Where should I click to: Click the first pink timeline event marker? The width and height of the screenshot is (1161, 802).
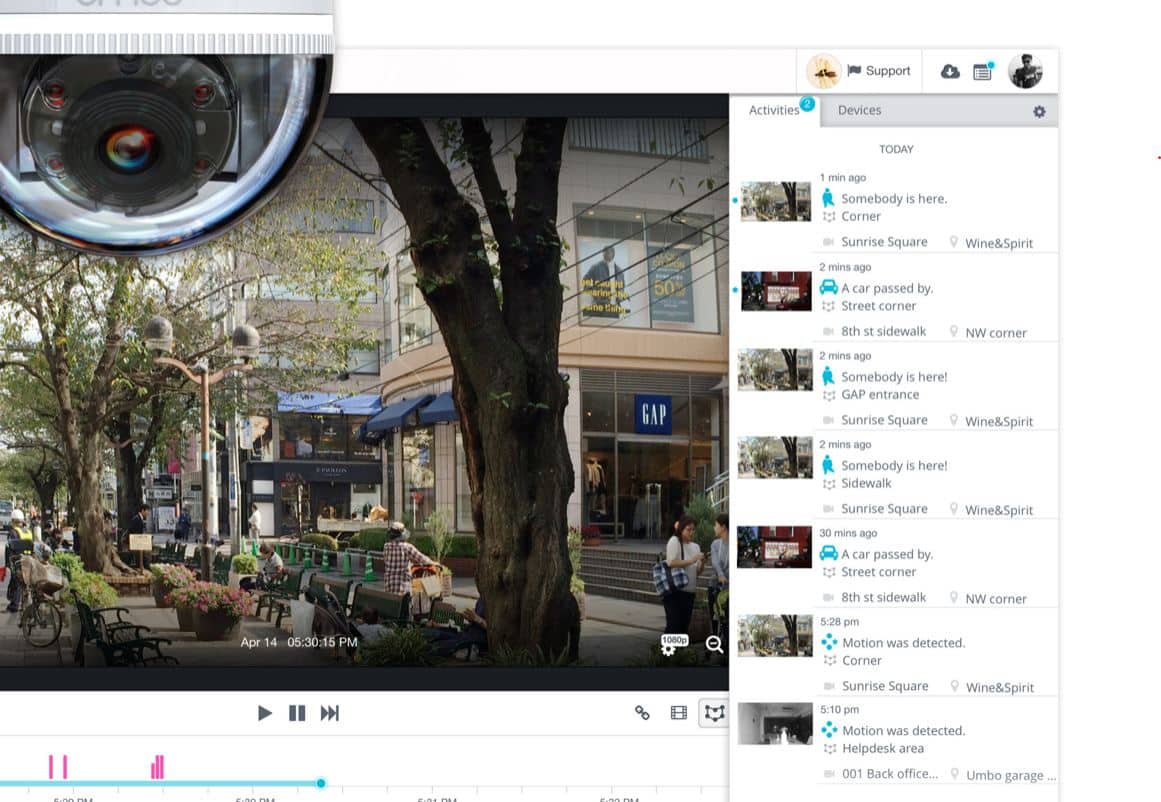pyautogui.click(x=52, y=767)
